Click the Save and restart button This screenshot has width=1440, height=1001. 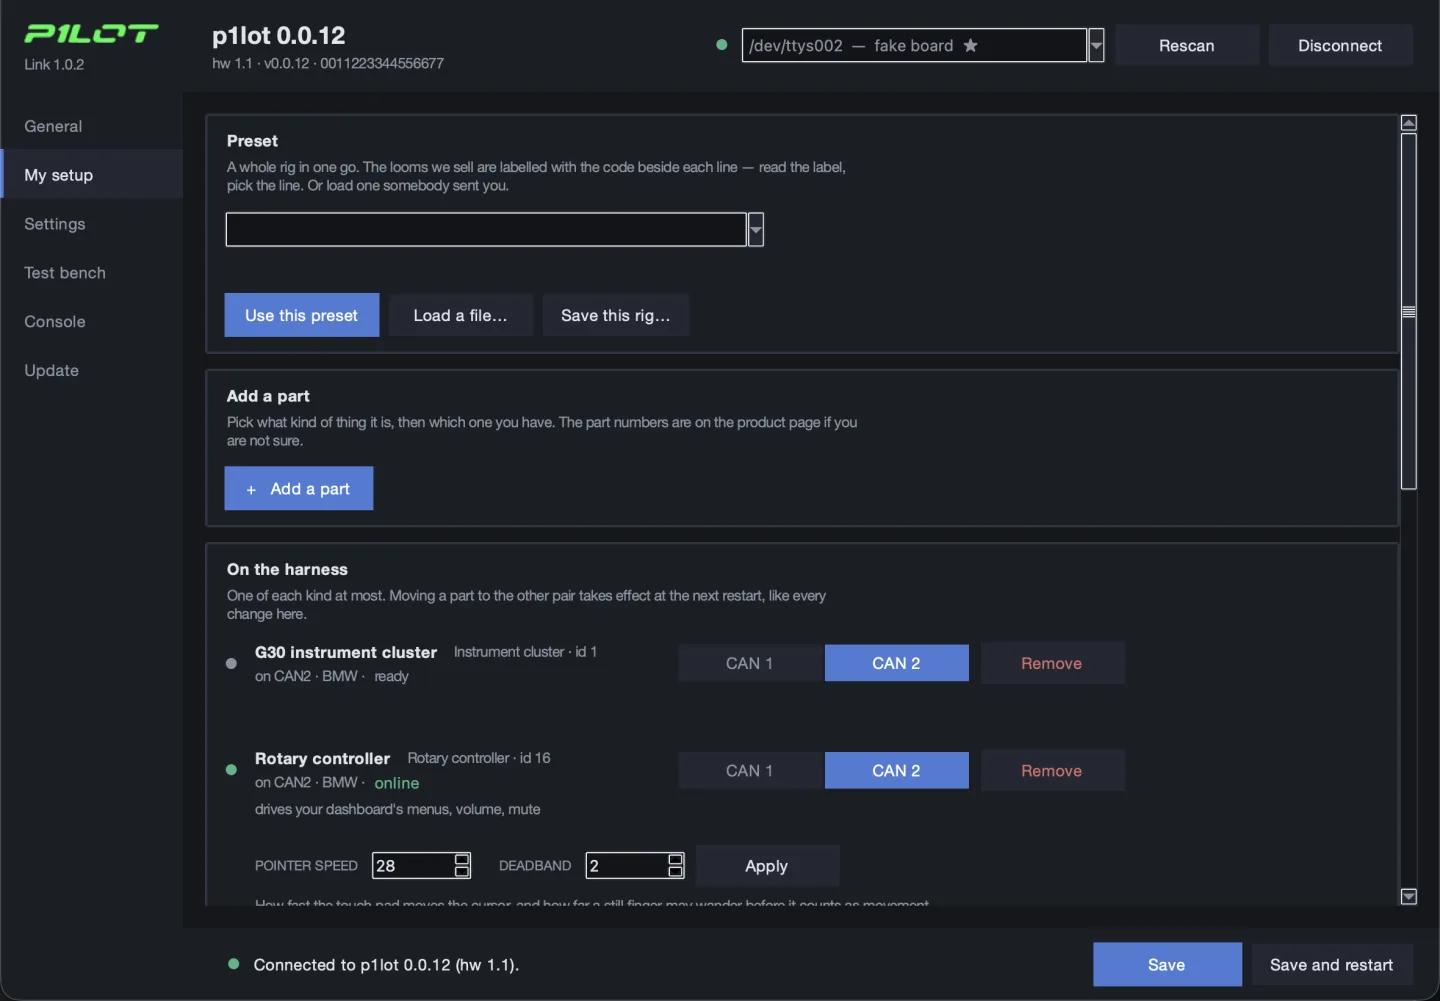[1331, 965]
